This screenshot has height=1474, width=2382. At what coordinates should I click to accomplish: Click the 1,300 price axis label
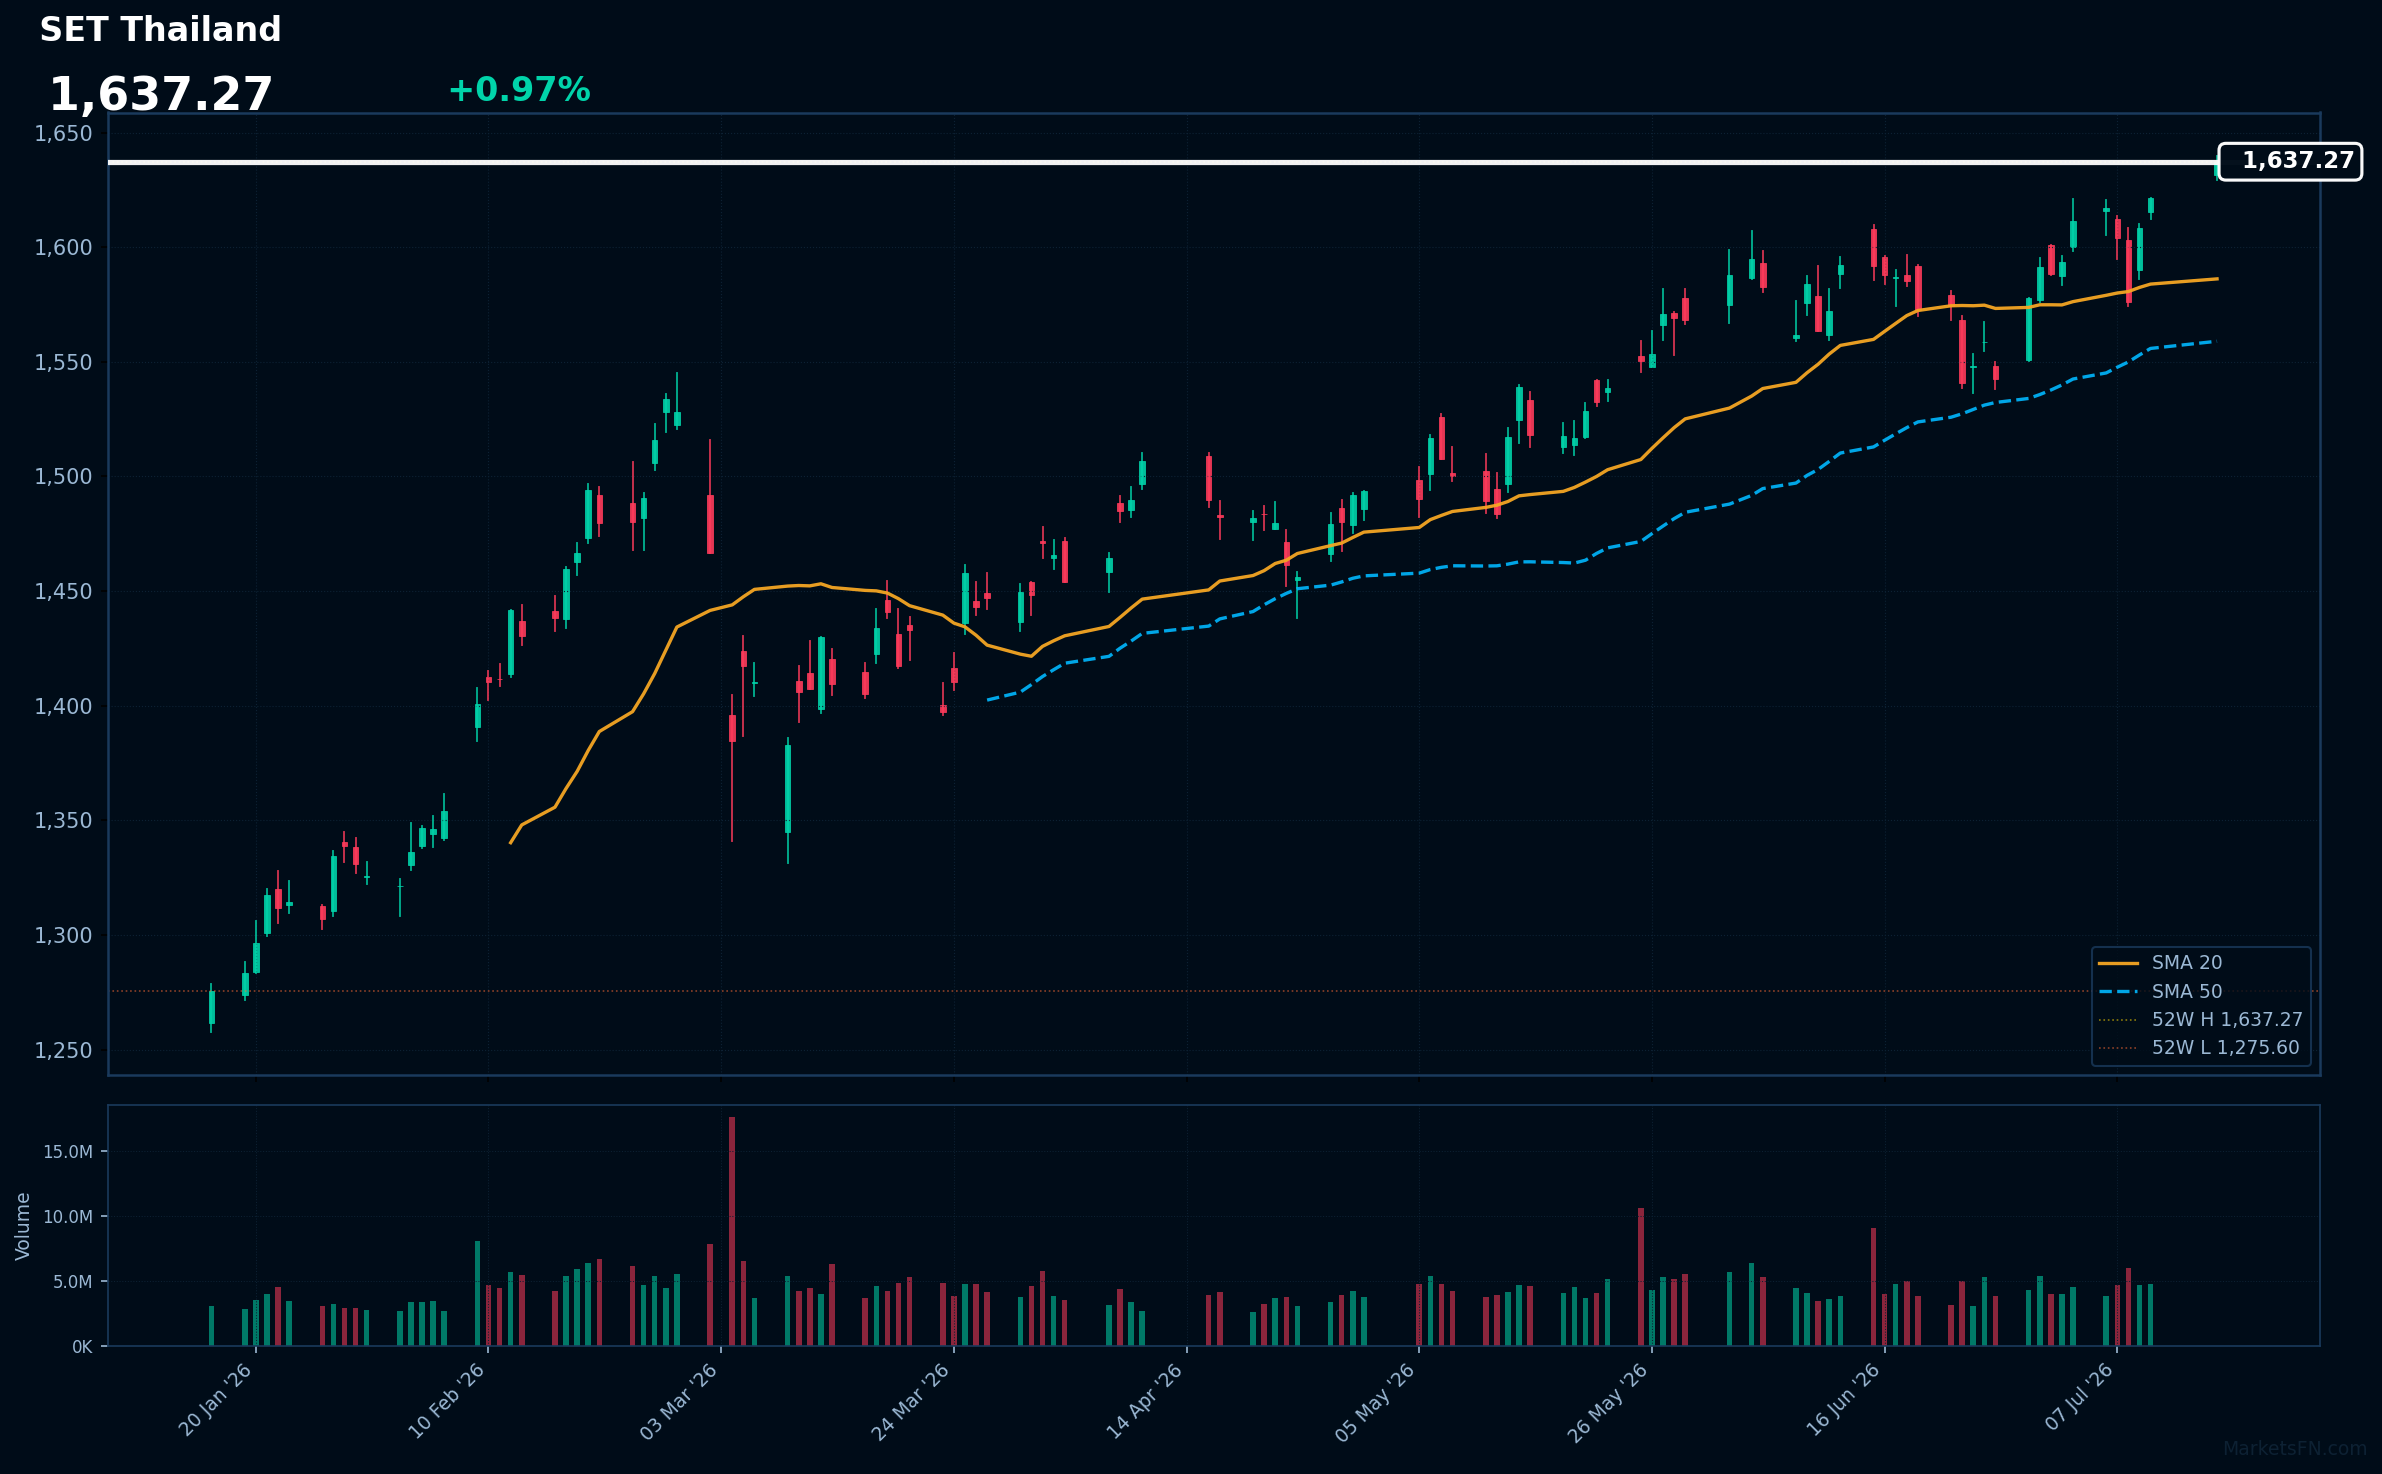point(63,936)
